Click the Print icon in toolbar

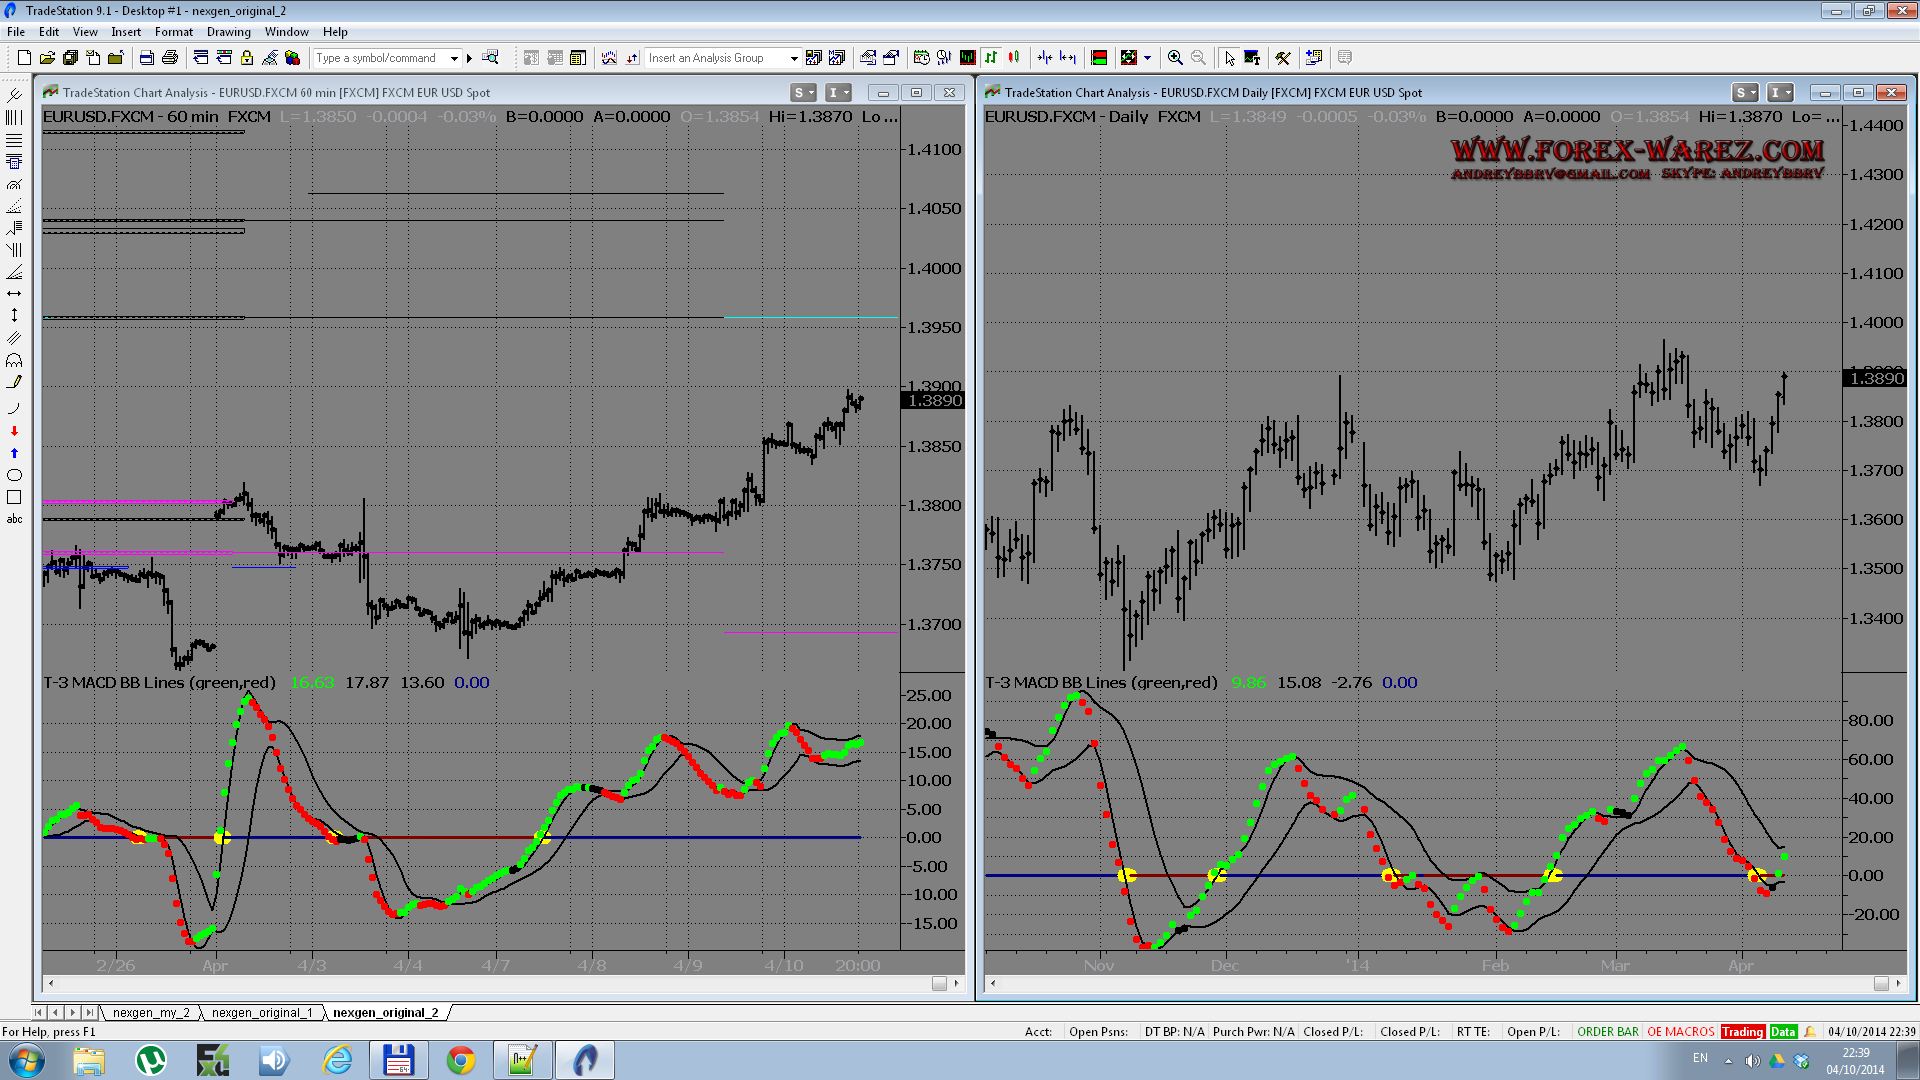click(170, 58)
